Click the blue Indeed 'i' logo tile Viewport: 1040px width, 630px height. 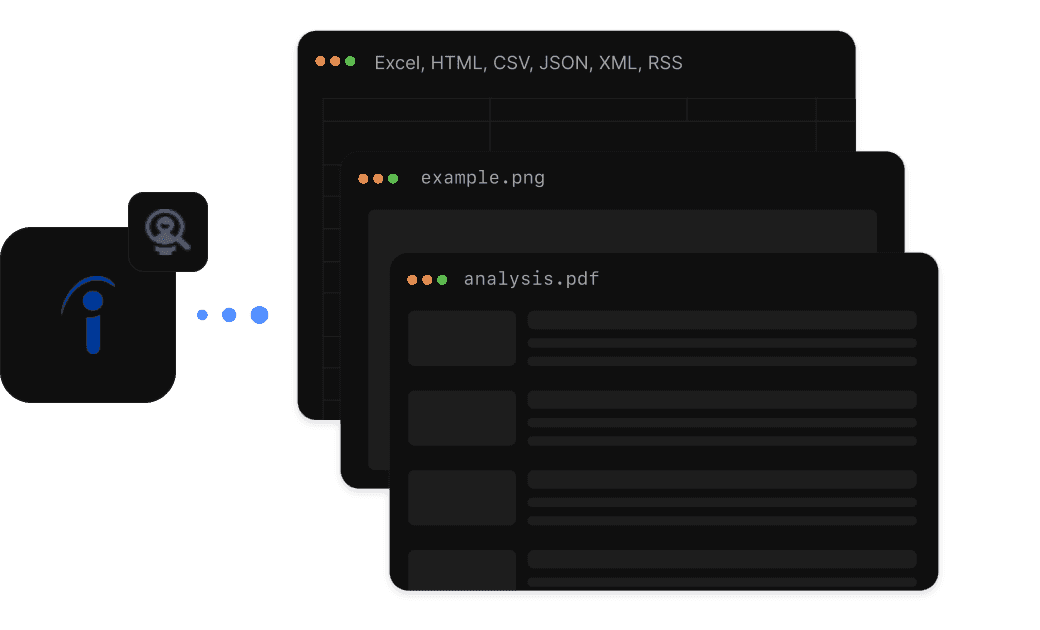tap(88, 315)
